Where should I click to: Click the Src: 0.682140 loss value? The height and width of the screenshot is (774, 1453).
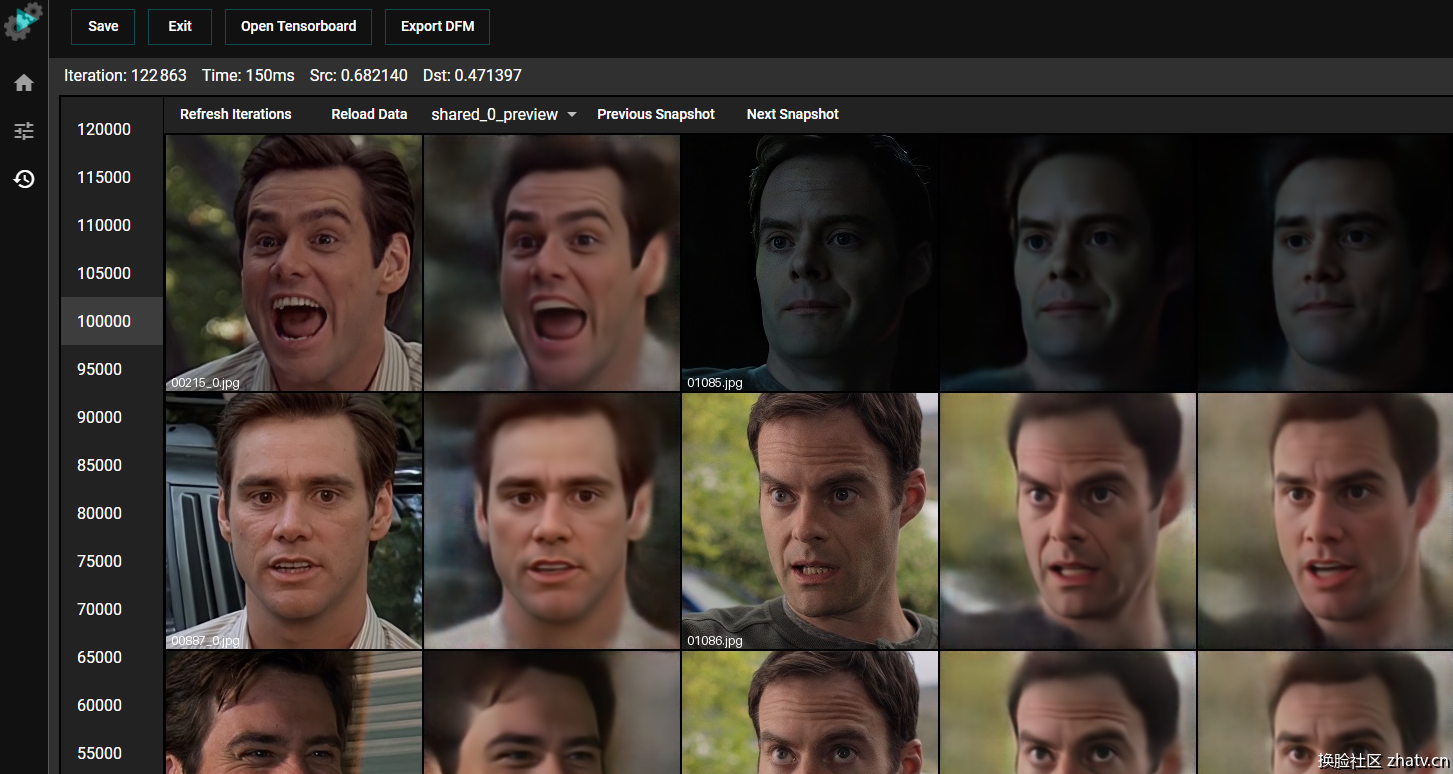[x=359, y=75]
